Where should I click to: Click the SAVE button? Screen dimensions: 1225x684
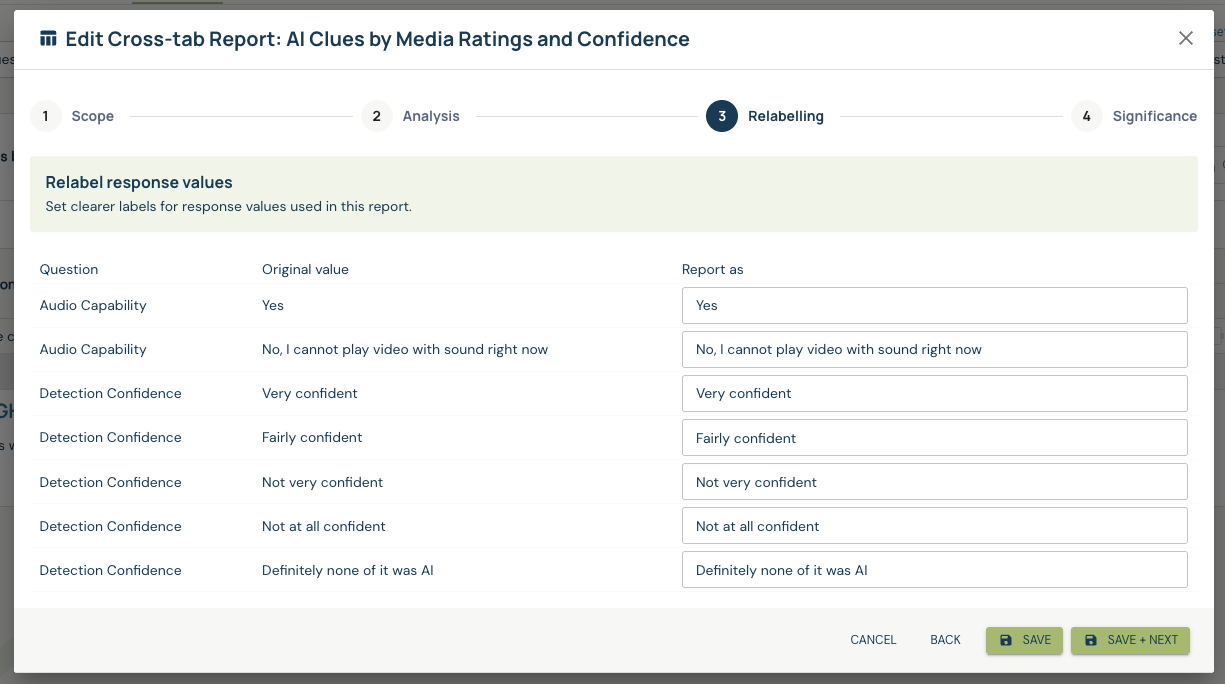1024,640
